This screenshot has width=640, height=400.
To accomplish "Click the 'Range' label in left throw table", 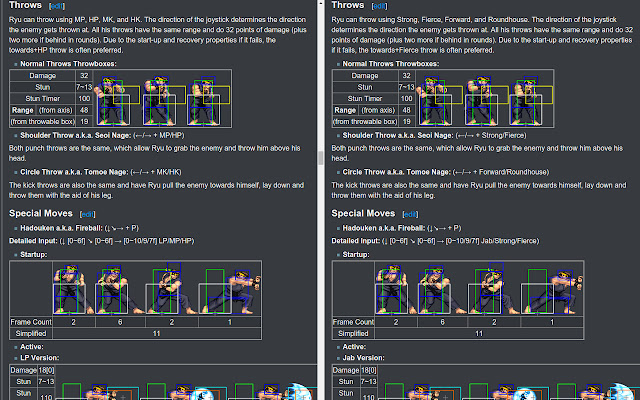I will pyautogui.click(x=22, y=110).
